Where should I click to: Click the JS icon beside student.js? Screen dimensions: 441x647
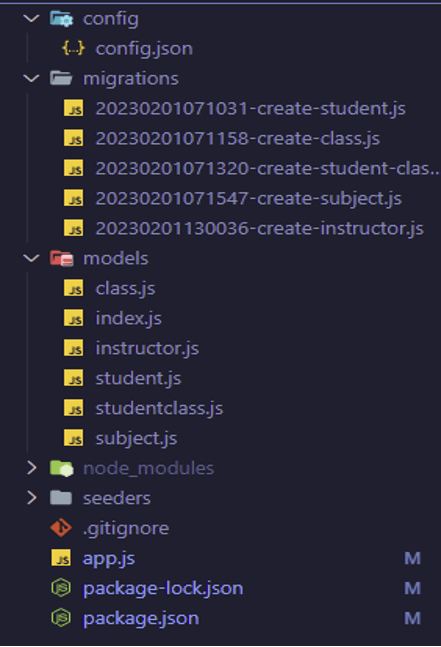click(73, 378)
